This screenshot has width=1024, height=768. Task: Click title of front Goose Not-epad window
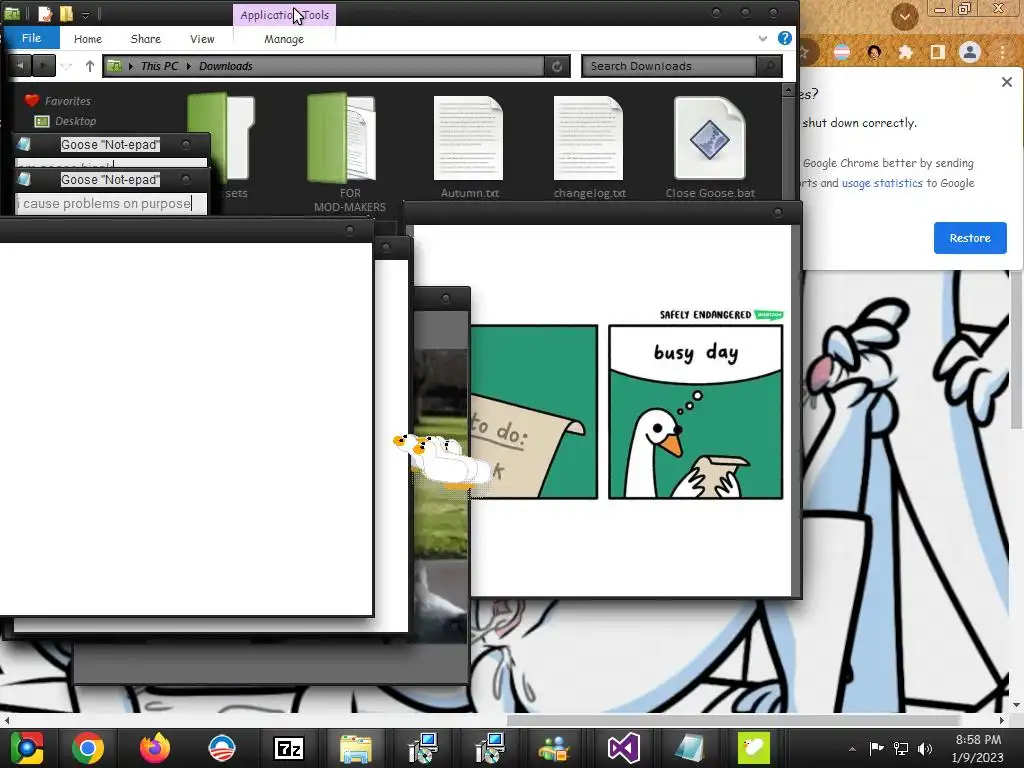pos(110,180)
